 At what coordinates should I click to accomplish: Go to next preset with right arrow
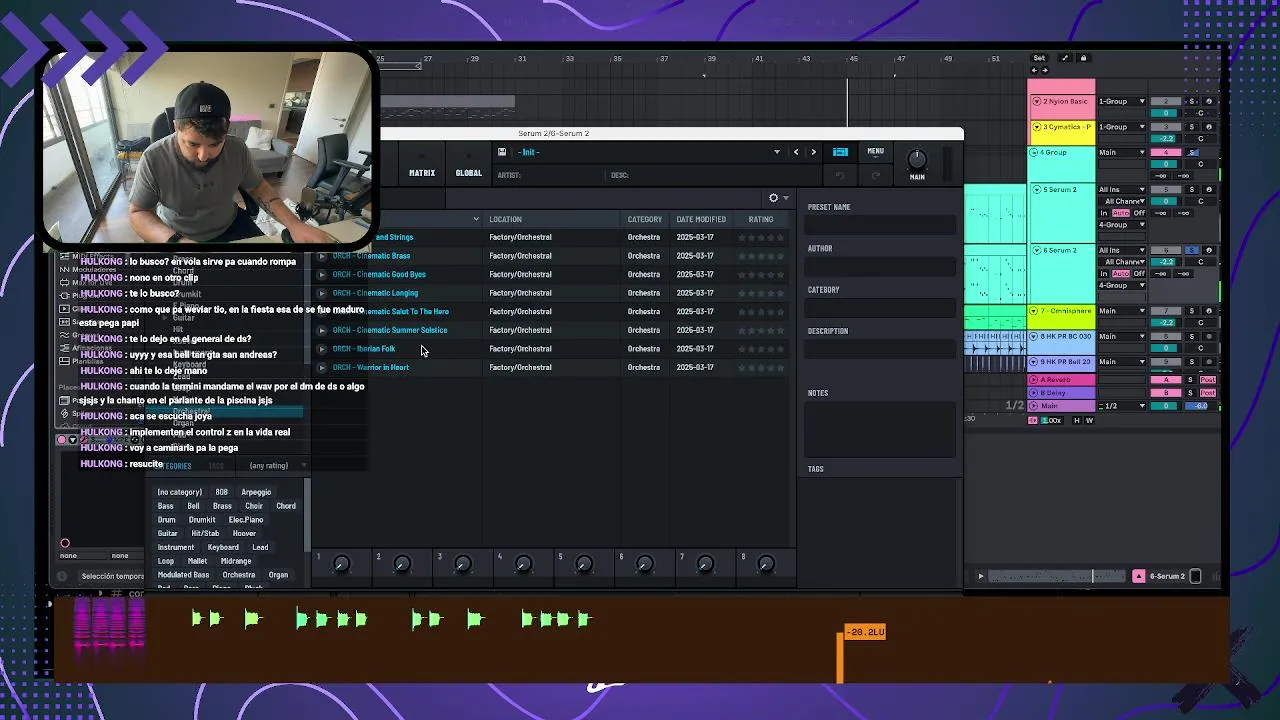pos(813,152)
